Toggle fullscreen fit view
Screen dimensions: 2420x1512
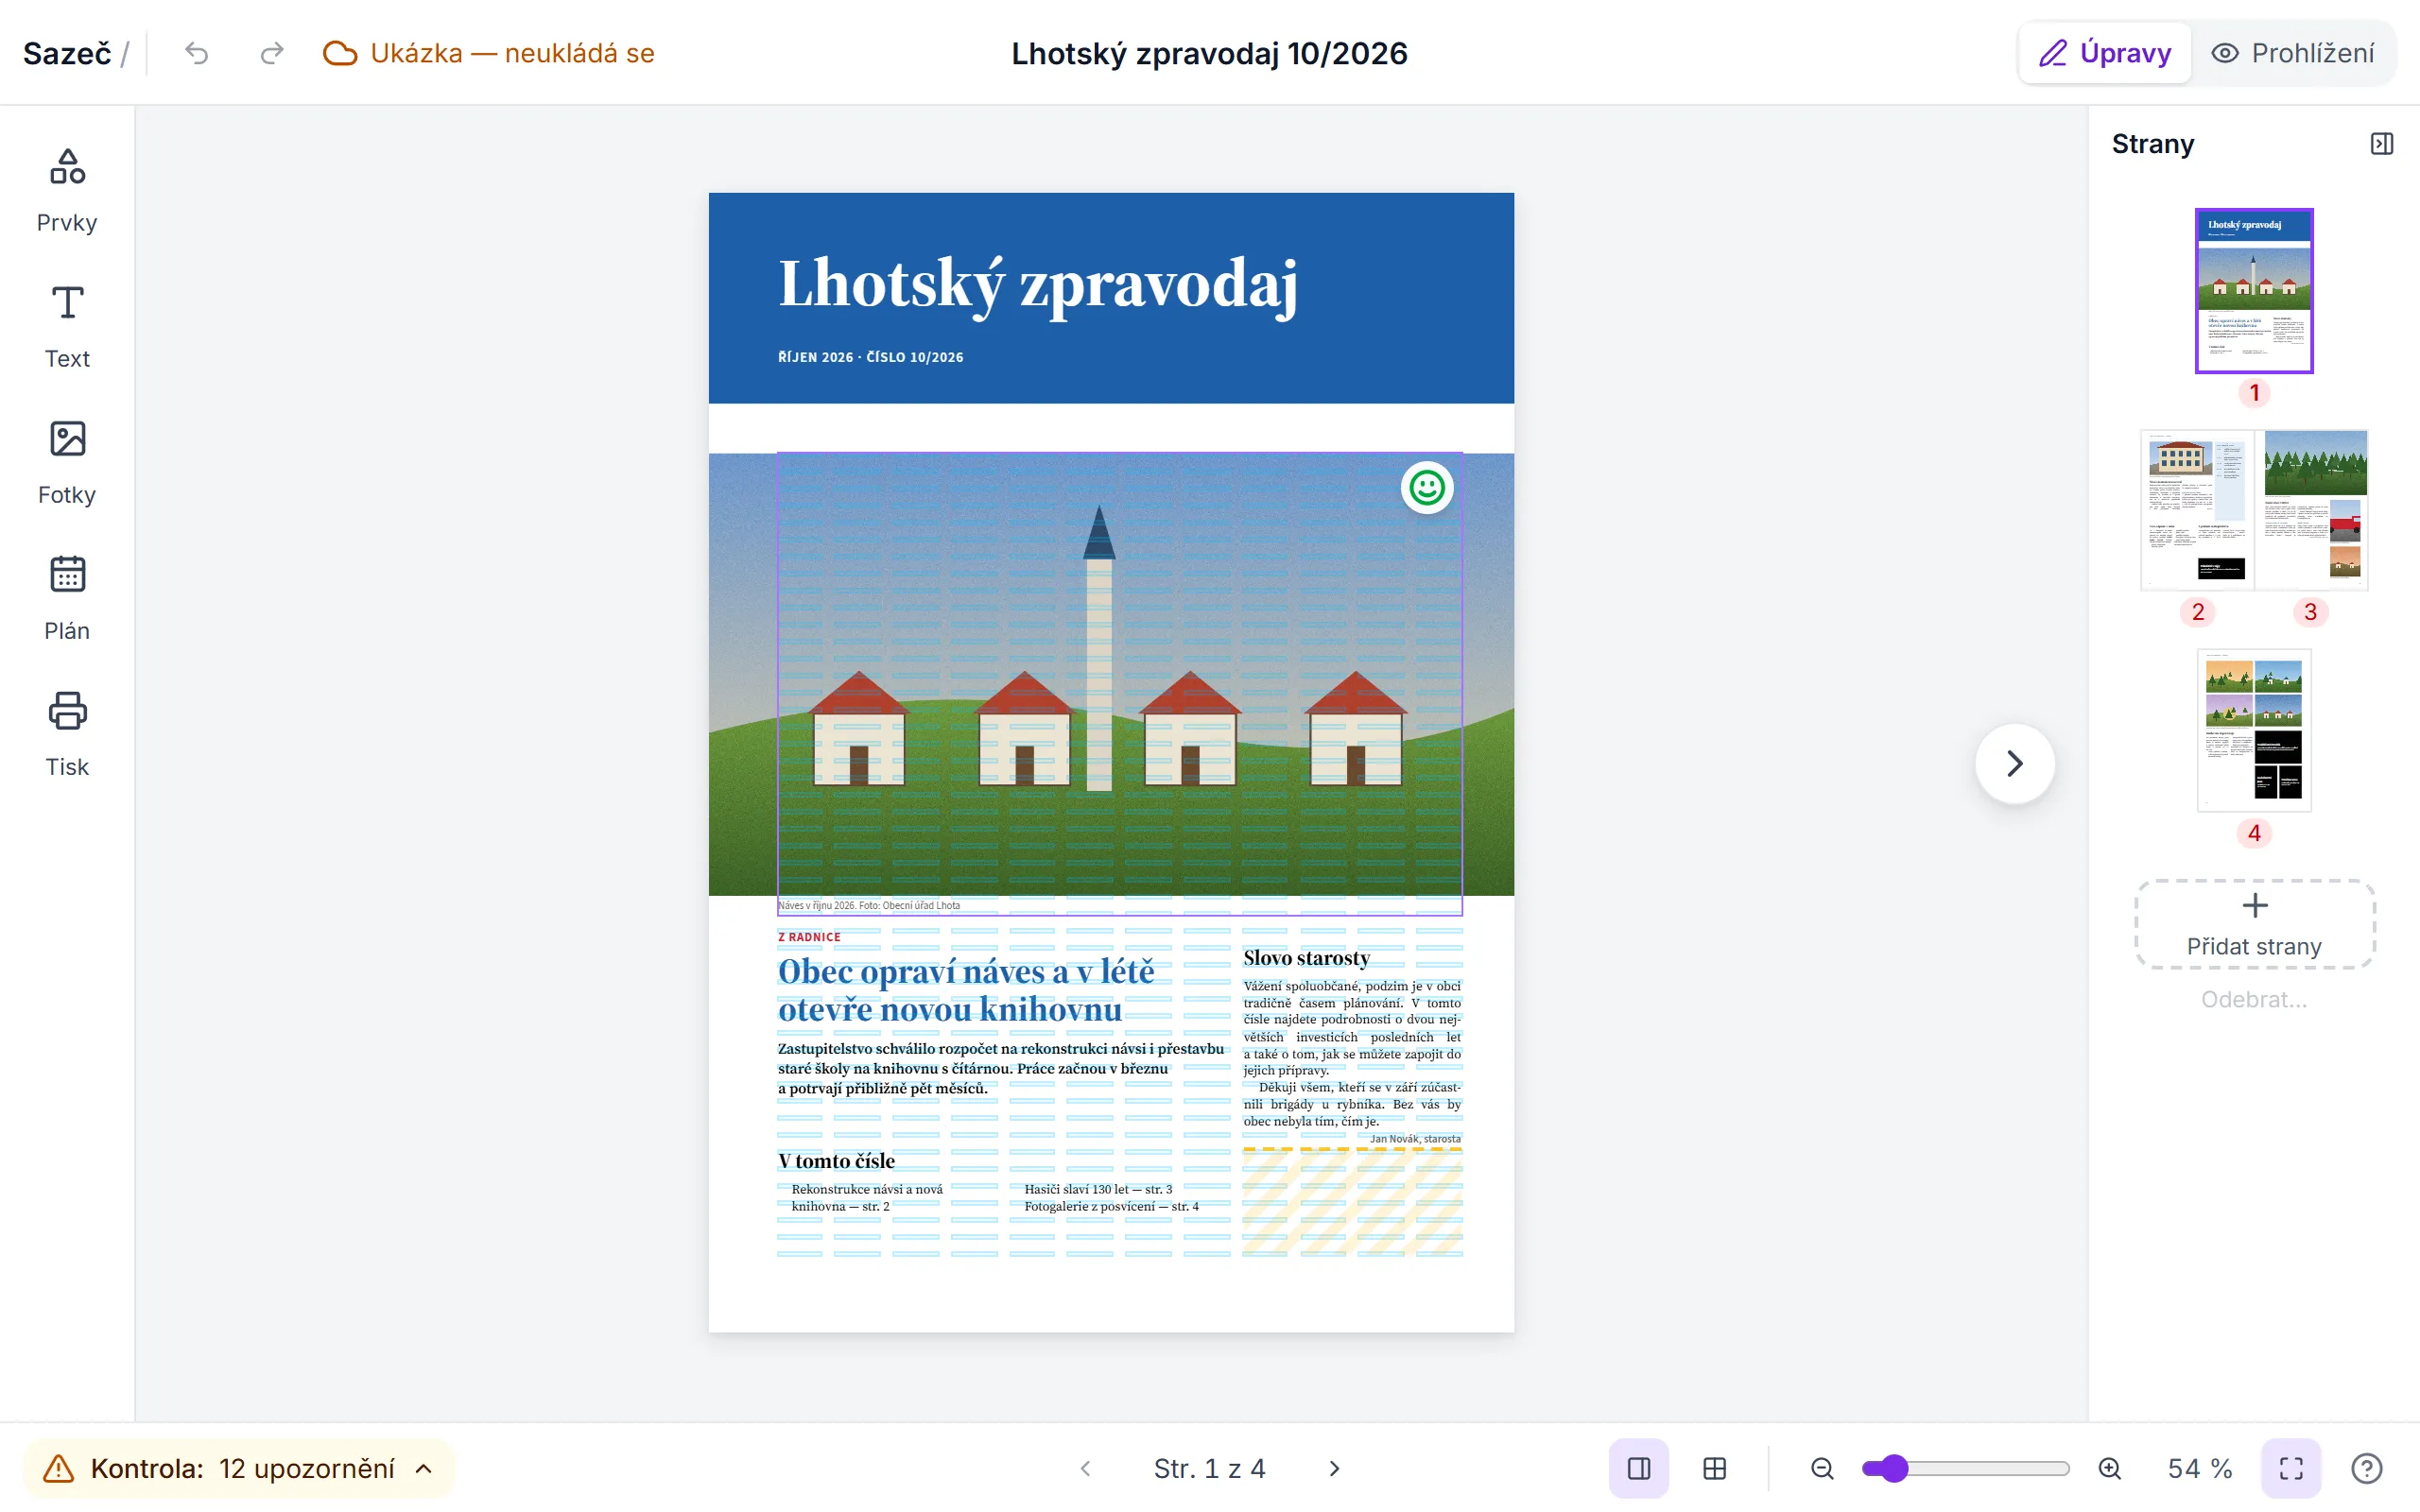(x=2291, y=1468)
